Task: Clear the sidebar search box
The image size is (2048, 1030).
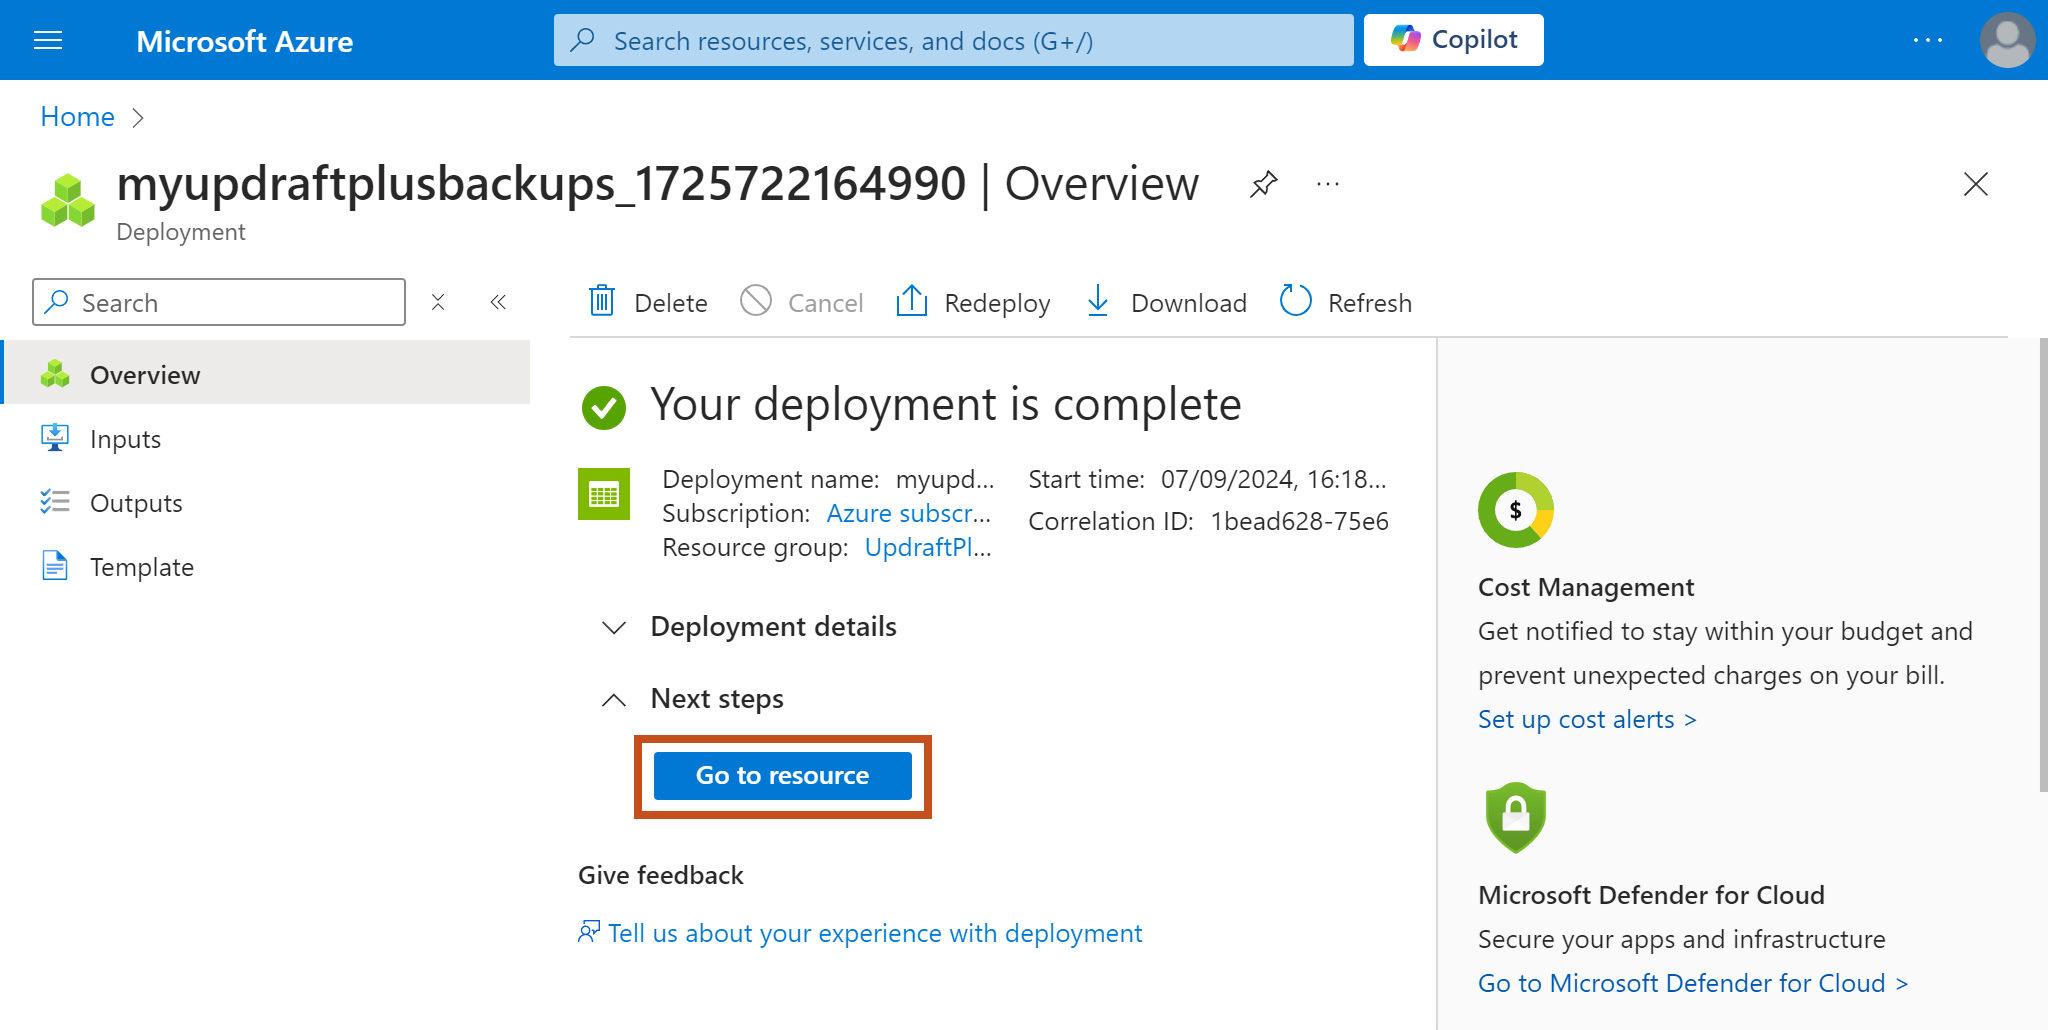Action: (438, 302)
